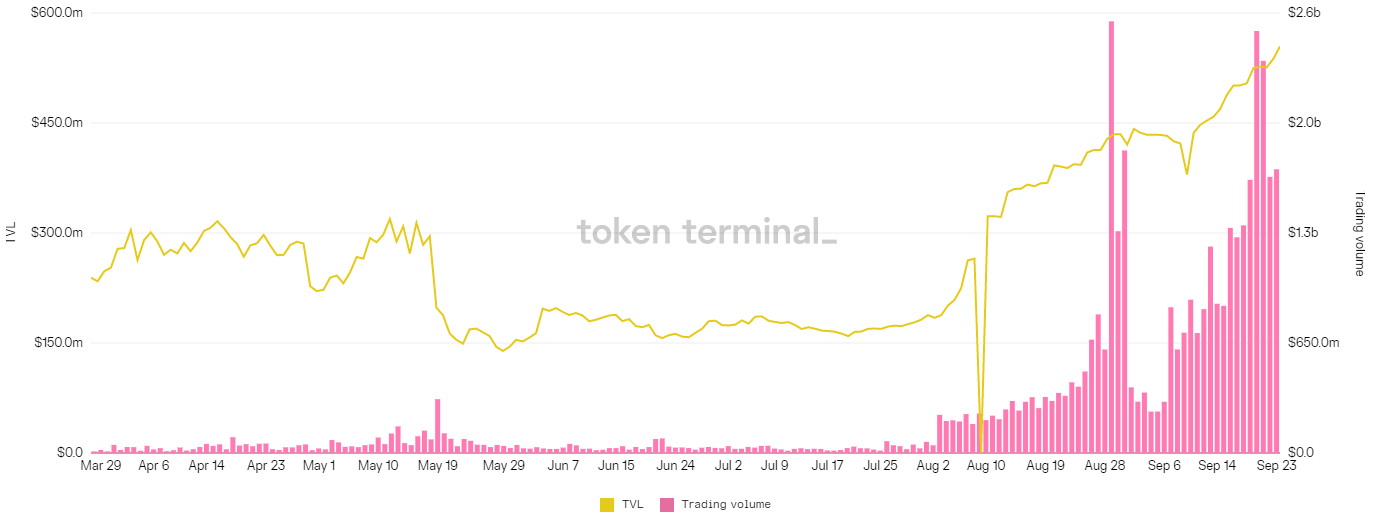Click the $2.6b right axis label

[1303, 13]
